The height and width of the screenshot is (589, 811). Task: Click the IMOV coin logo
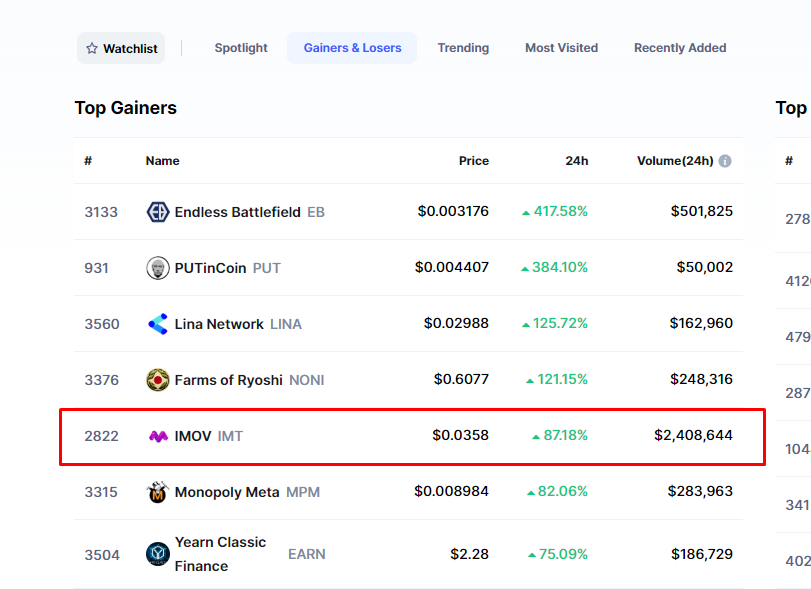(x=158, y=436)
